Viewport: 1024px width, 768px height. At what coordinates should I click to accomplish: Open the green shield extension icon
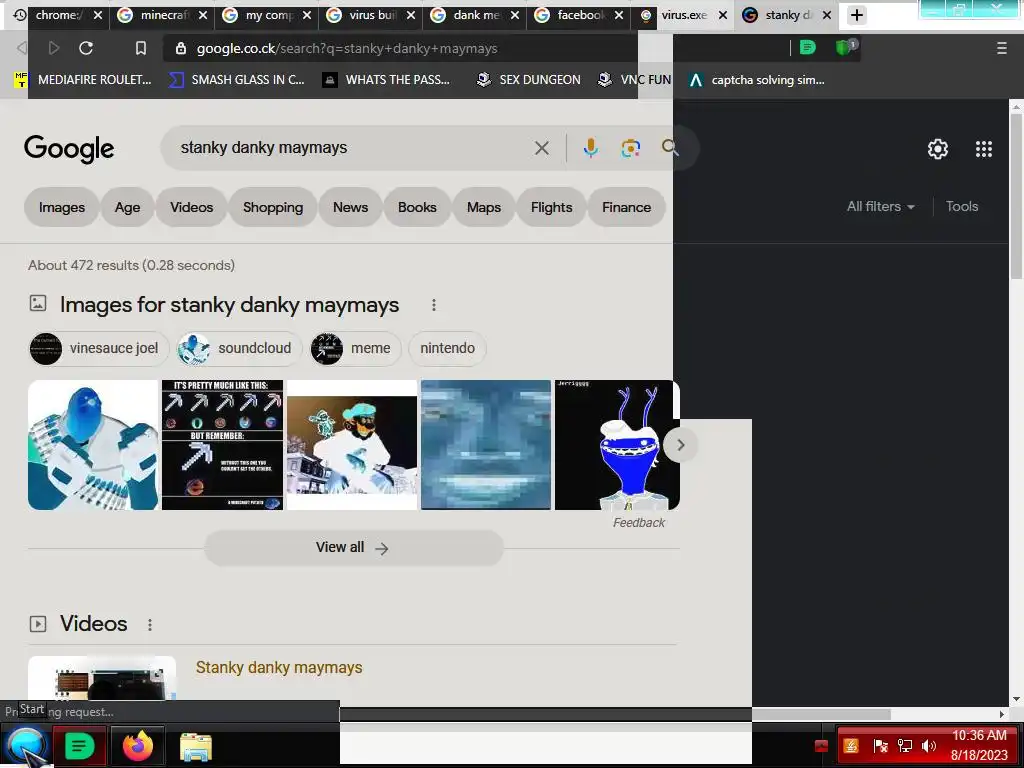point(845,47)
